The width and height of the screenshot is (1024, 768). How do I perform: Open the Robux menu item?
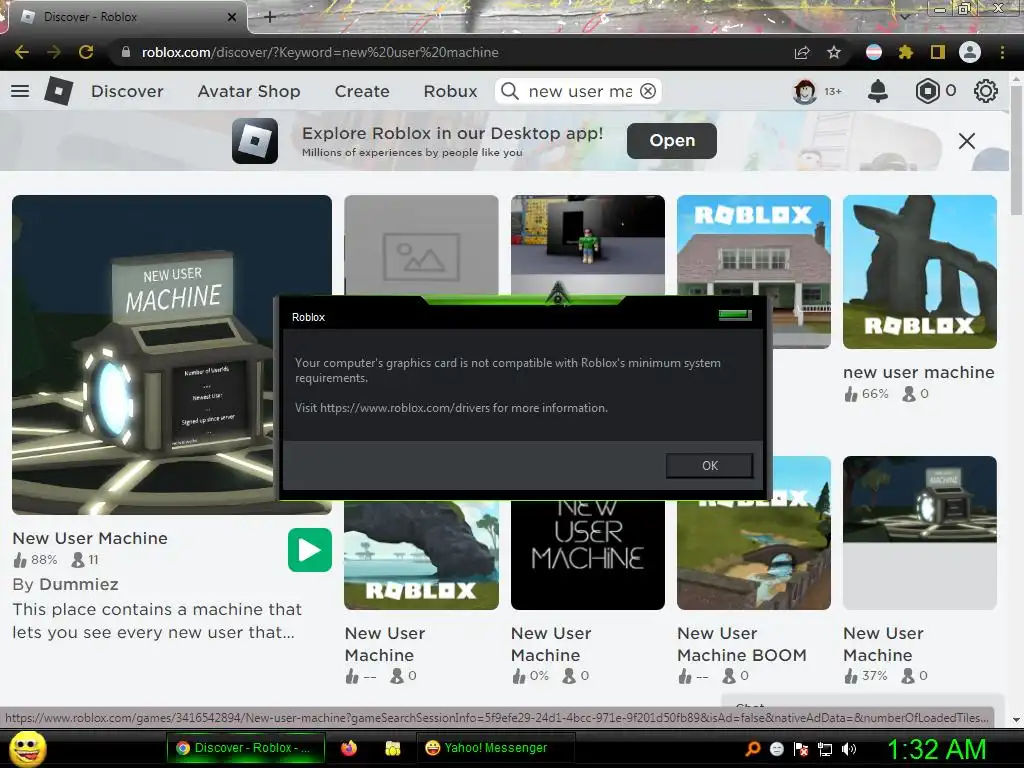[450, 91]
